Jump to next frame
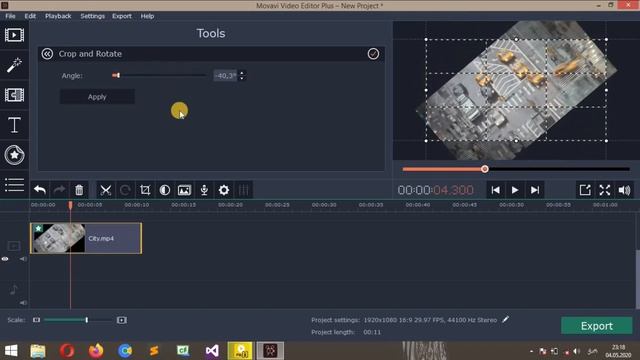 535,190
